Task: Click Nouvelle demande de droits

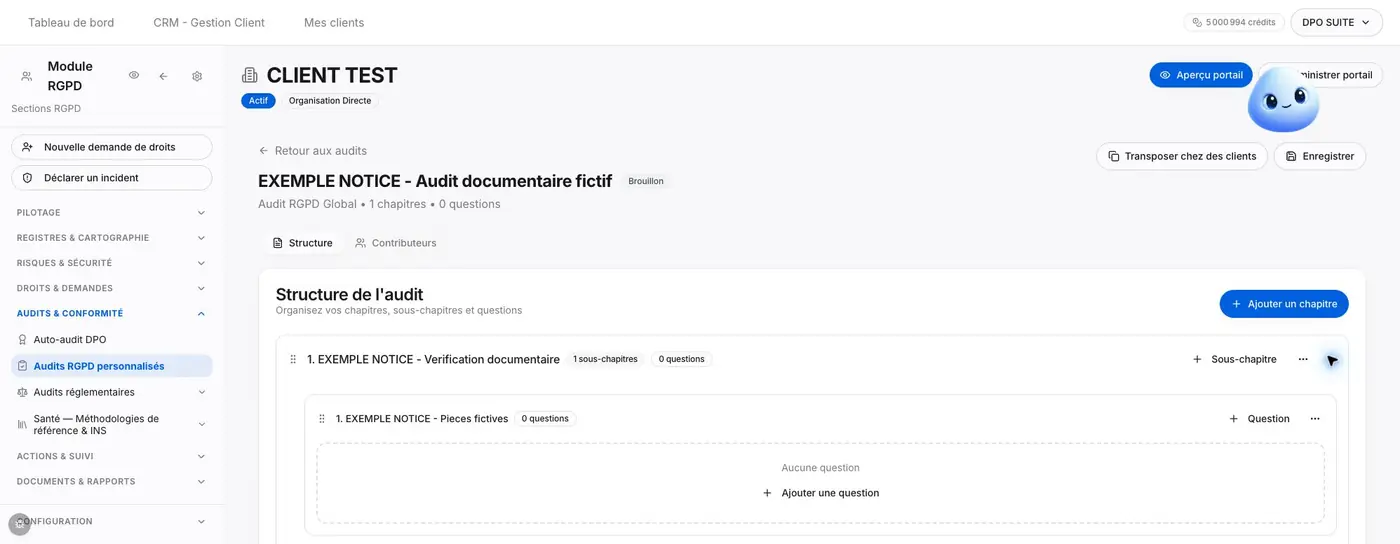Action: 112,147
